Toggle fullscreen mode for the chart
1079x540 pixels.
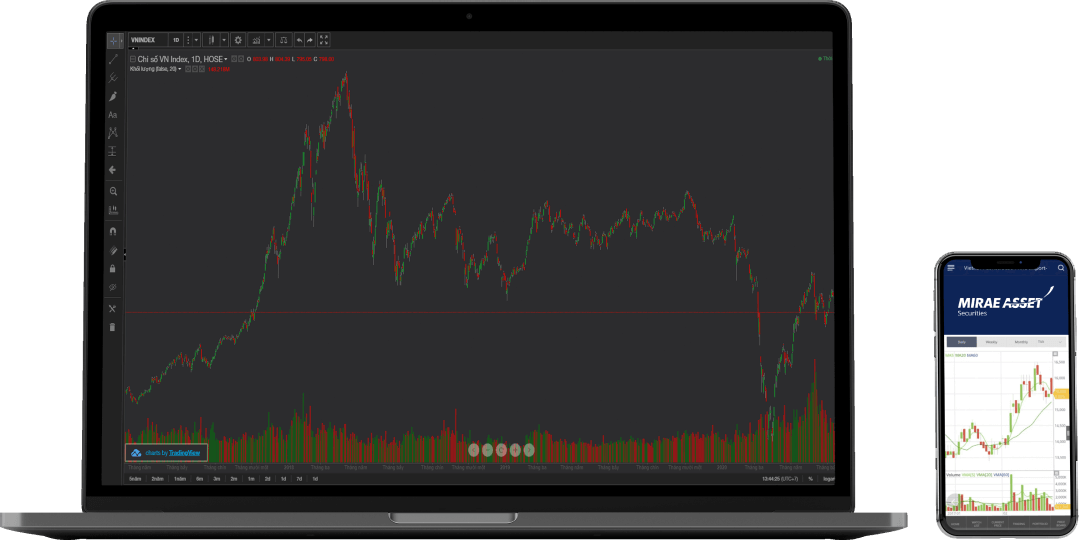pos(324,40)
